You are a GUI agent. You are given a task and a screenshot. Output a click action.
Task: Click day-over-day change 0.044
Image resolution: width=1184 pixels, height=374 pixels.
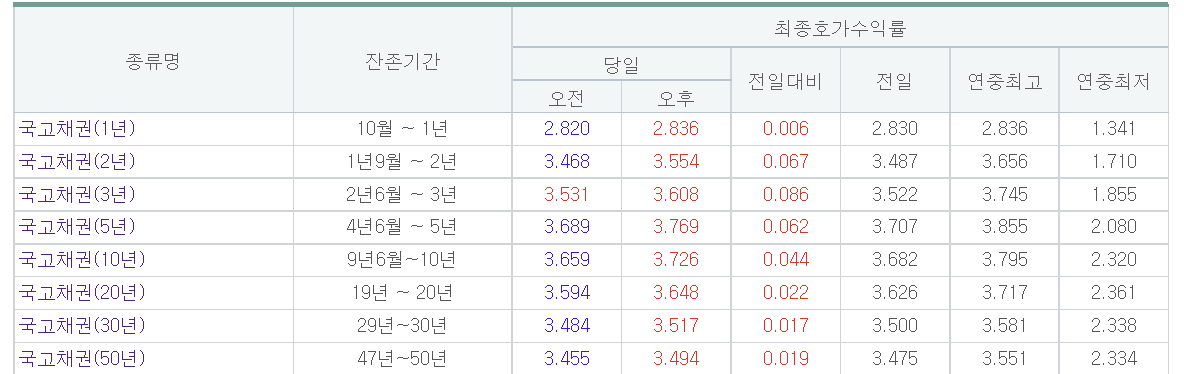[x=785, y=260]
